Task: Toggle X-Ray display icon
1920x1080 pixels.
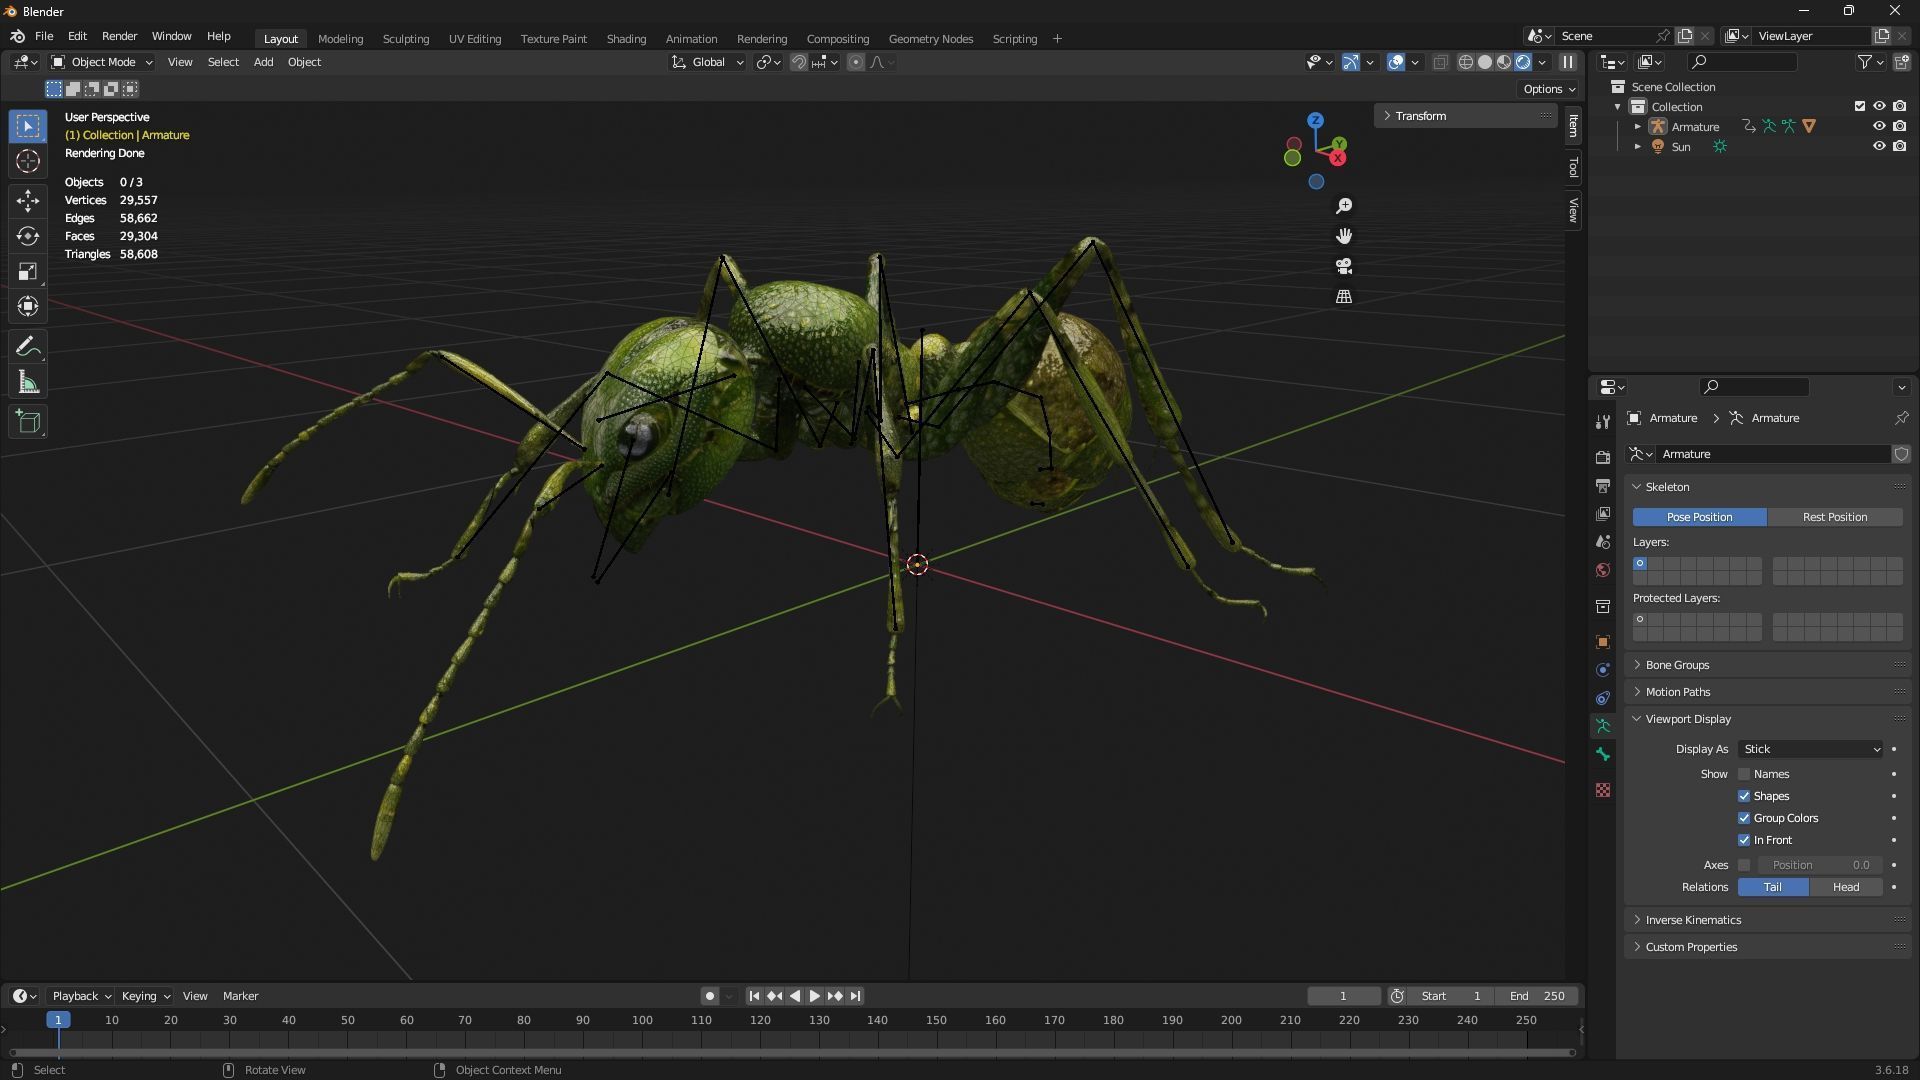Action: [x=1440, y=62]
